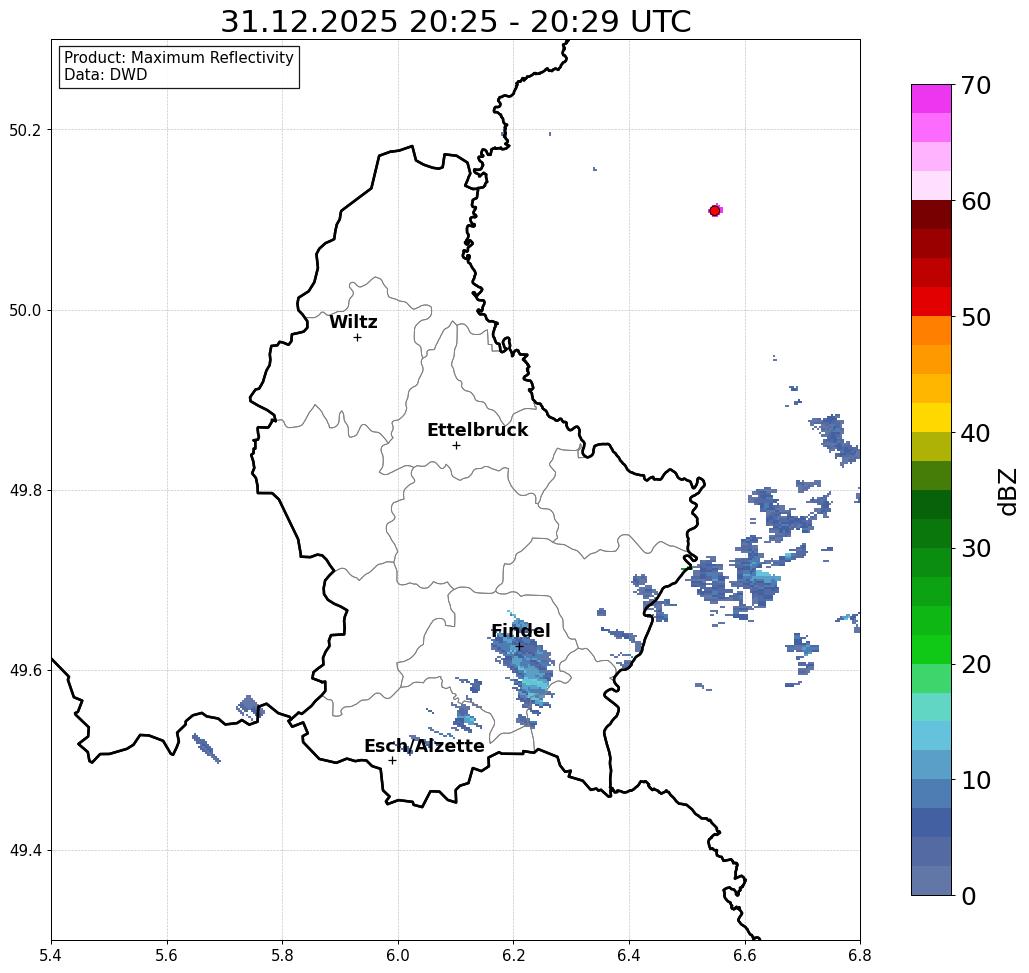
Task: Click the 30 label on the colorbar
Action: point(975,549)
